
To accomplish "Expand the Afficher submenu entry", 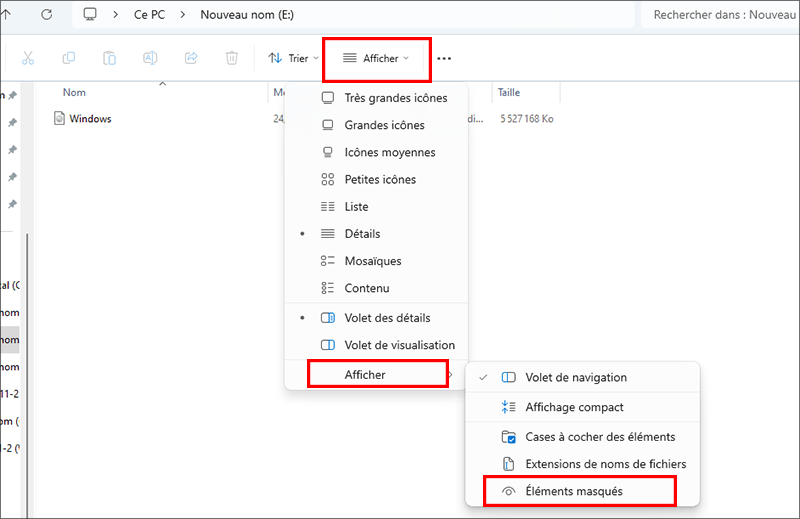I will (x=376, y=374).
